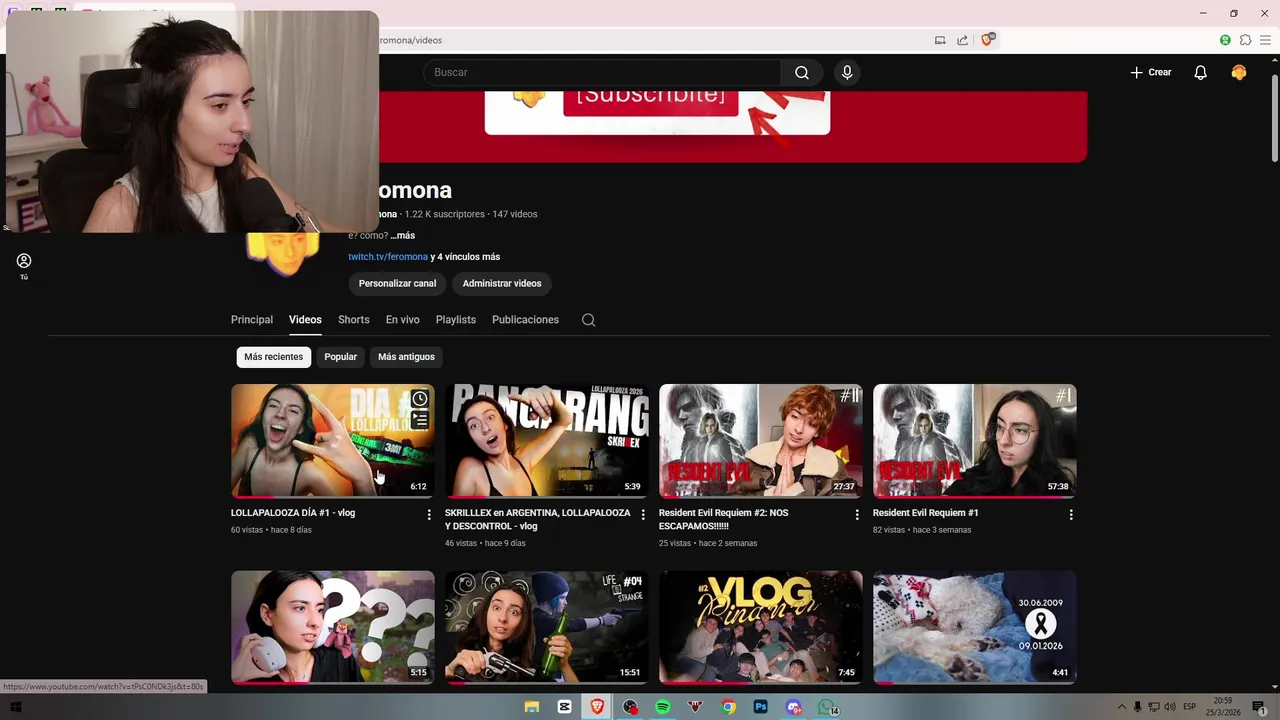Open the question marks video thumbnail, 5:15

tap(333, 627)
